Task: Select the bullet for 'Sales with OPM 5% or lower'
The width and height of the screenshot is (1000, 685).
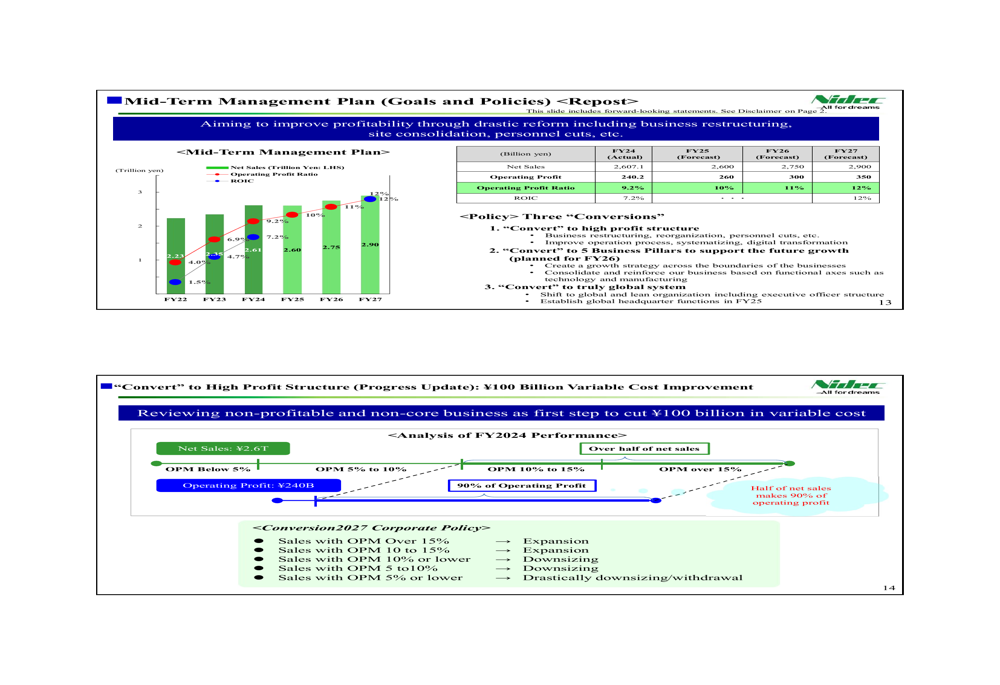Action: pyautogui.click(x=259, y=577)
